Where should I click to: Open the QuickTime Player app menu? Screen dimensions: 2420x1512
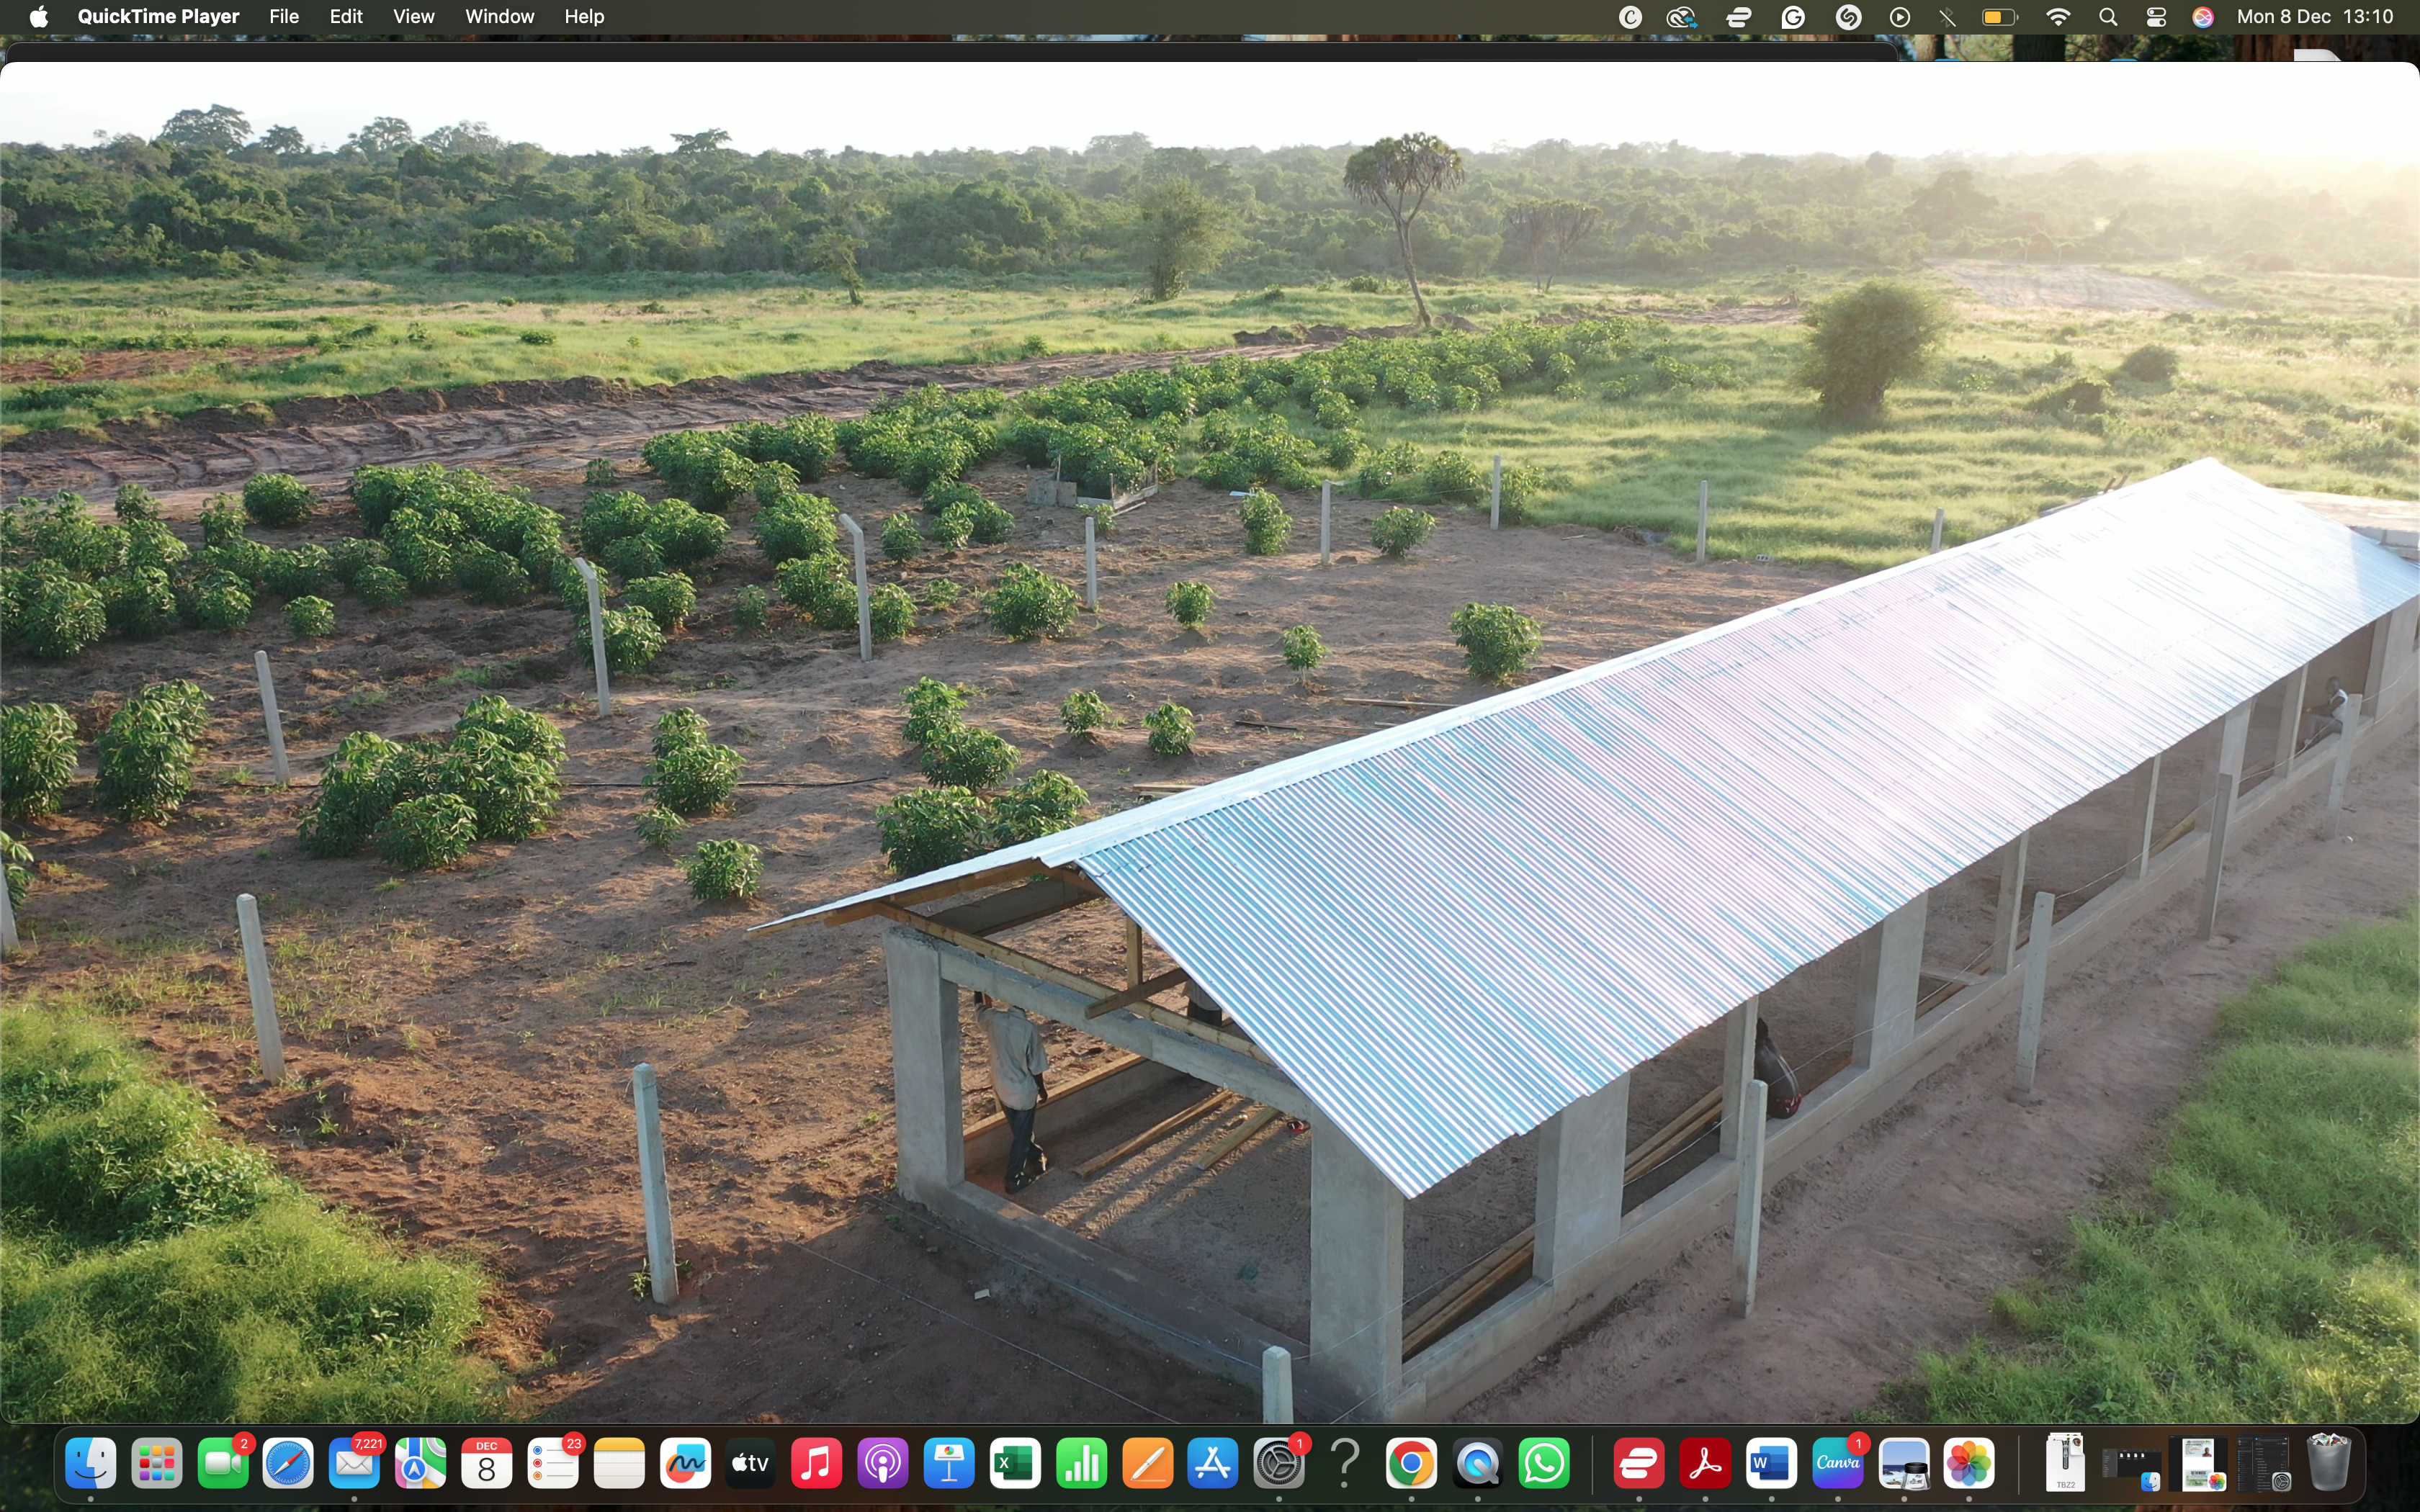tap(158, 16)
